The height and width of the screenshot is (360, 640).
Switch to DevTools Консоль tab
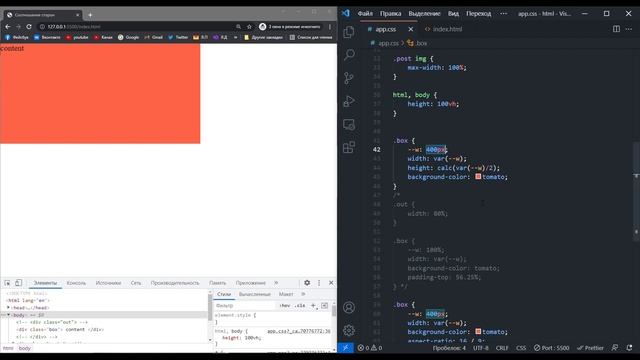(x=76, y=283)
